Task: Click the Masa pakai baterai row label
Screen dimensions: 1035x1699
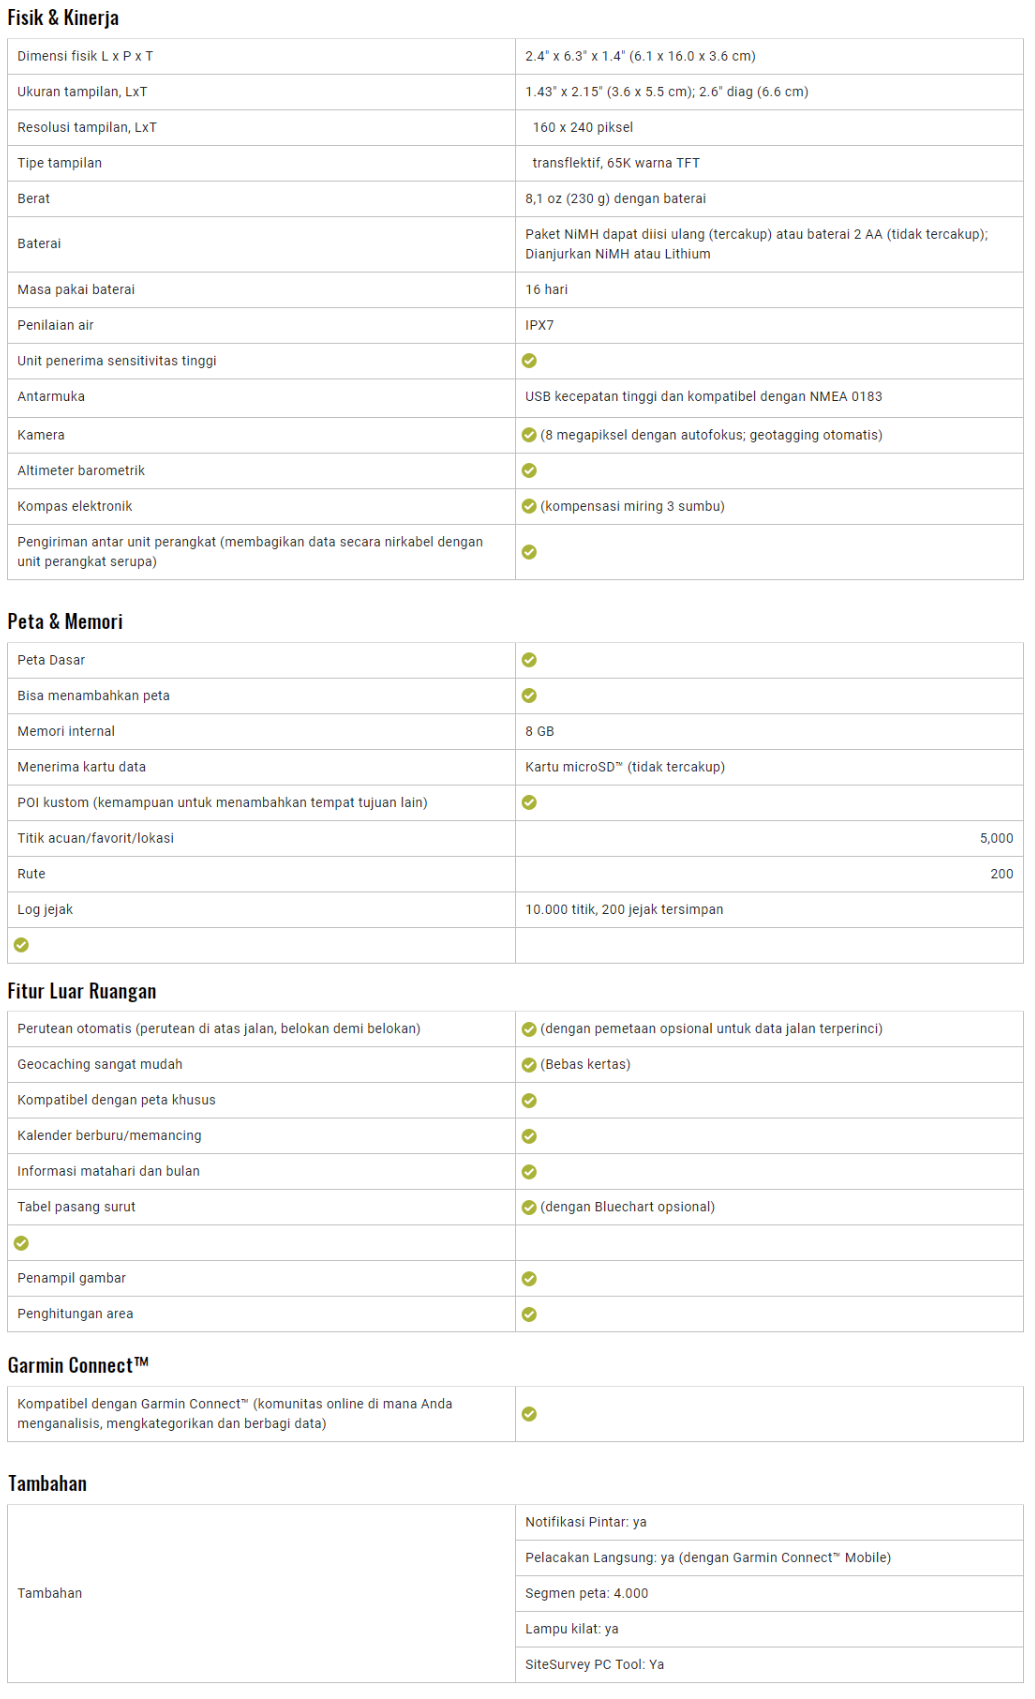Action: coord(76,290)
